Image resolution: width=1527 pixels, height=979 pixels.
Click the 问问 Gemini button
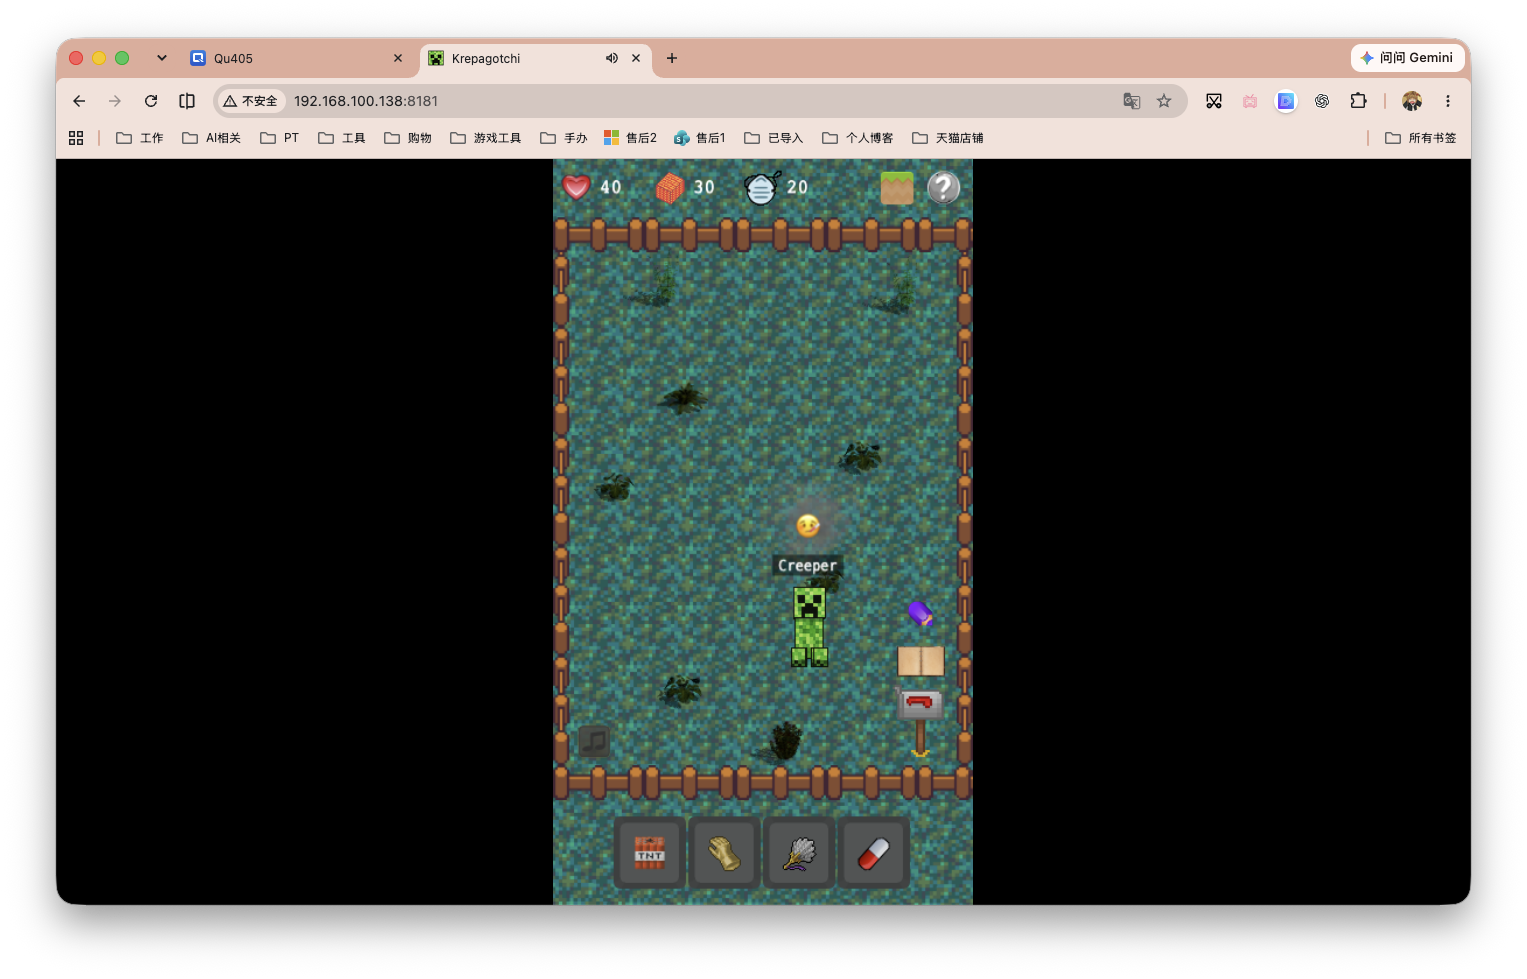tap(1408, 58)
